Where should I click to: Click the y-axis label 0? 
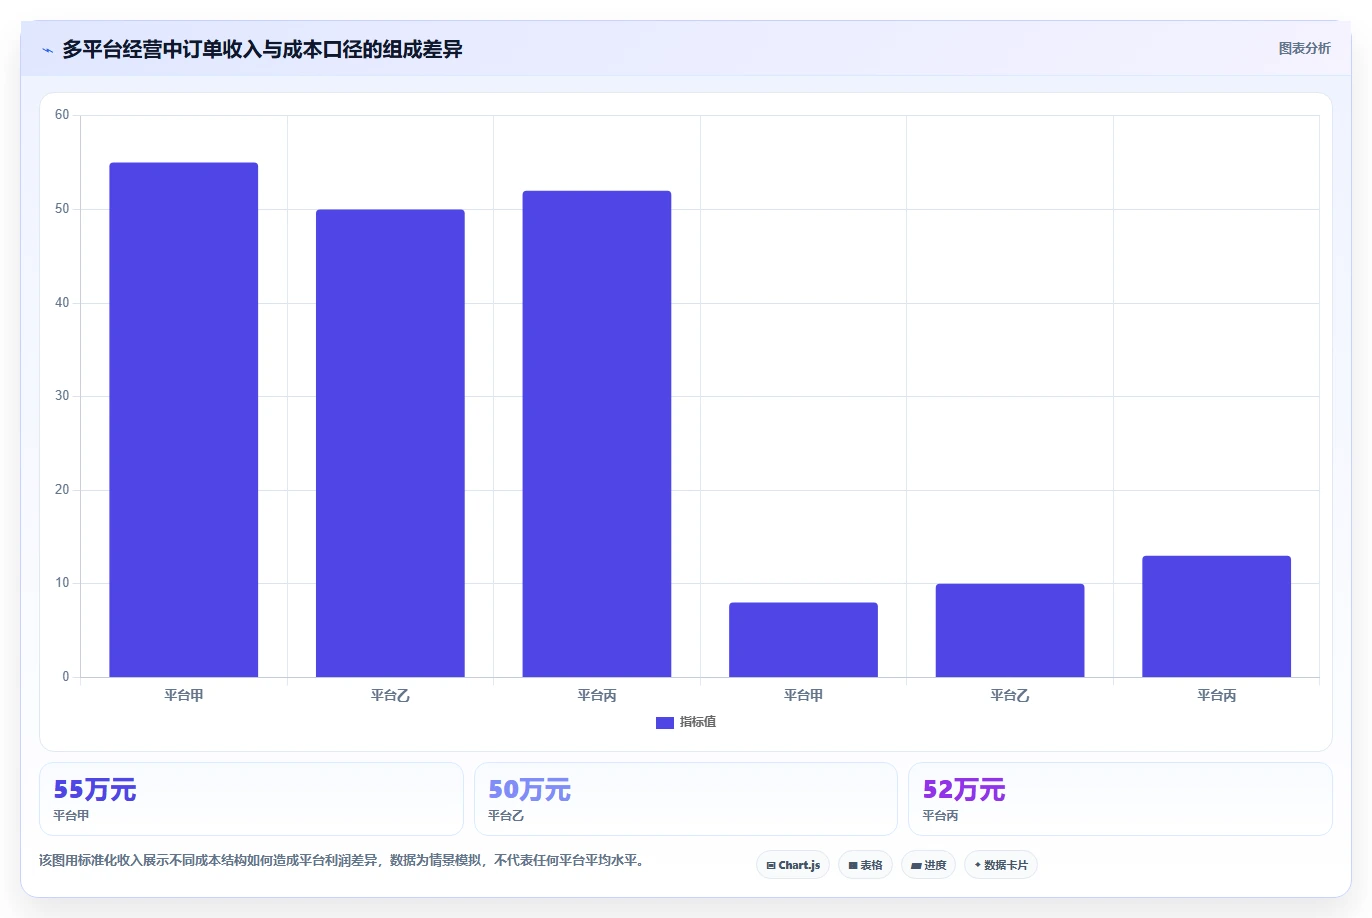(x=66, y=677)
